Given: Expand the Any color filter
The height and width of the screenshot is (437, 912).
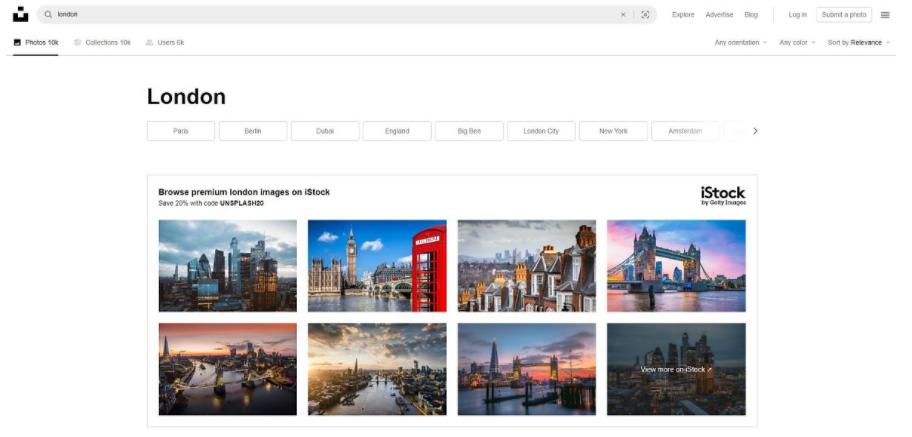Looking at the screenshot, I should [797, 43].
